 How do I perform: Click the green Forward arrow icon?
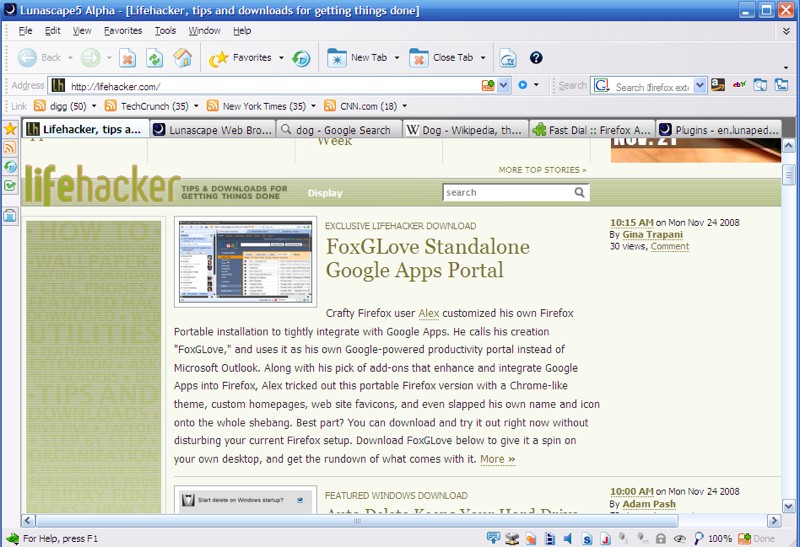click(91, 58)
